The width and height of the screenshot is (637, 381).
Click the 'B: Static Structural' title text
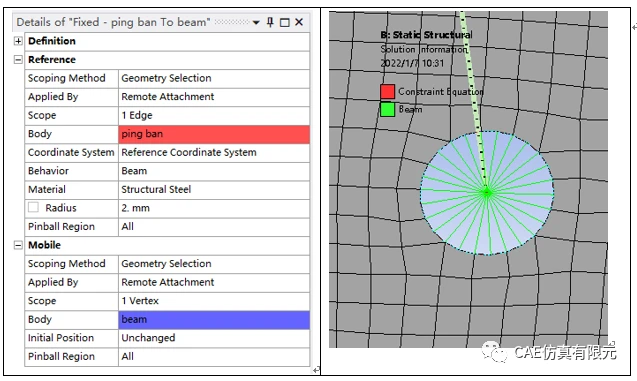point(427,35)
